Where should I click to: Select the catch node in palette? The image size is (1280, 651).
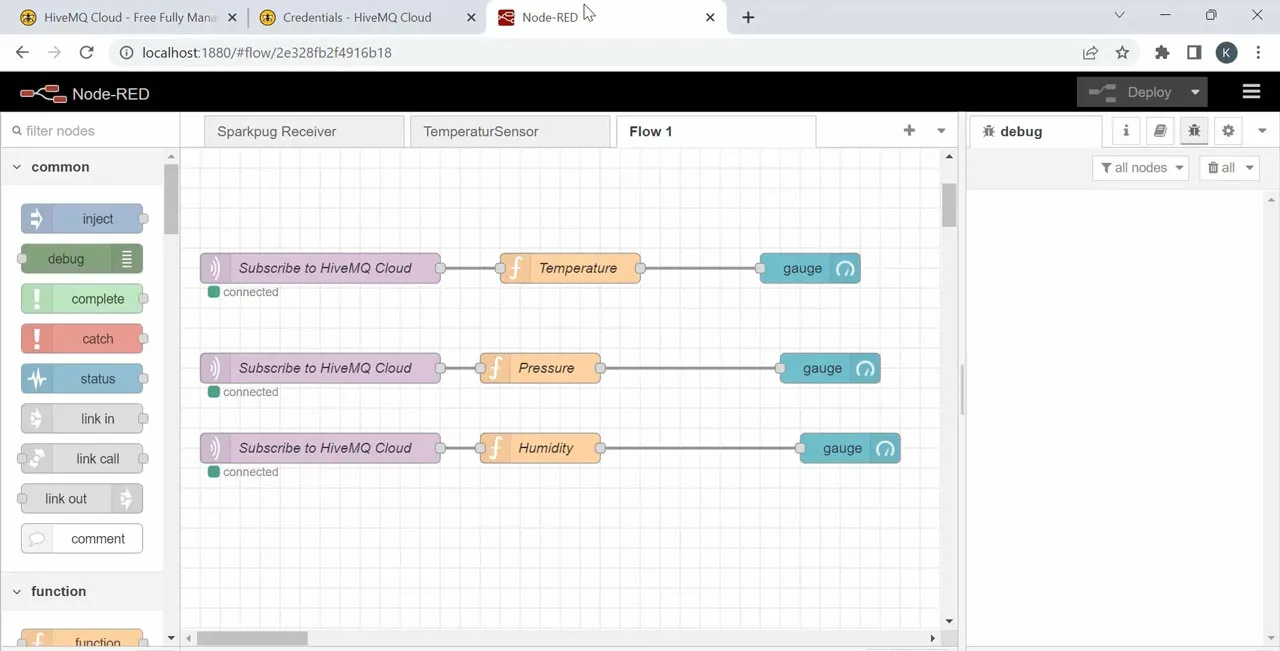82,339
